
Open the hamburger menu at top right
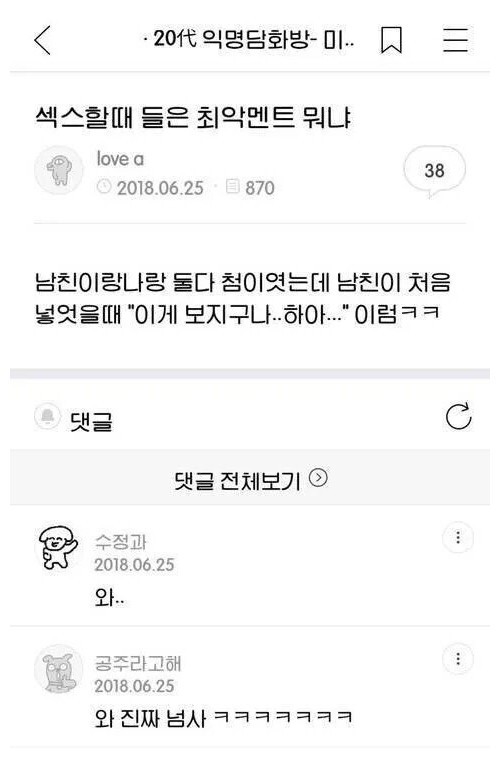[456, 40]
